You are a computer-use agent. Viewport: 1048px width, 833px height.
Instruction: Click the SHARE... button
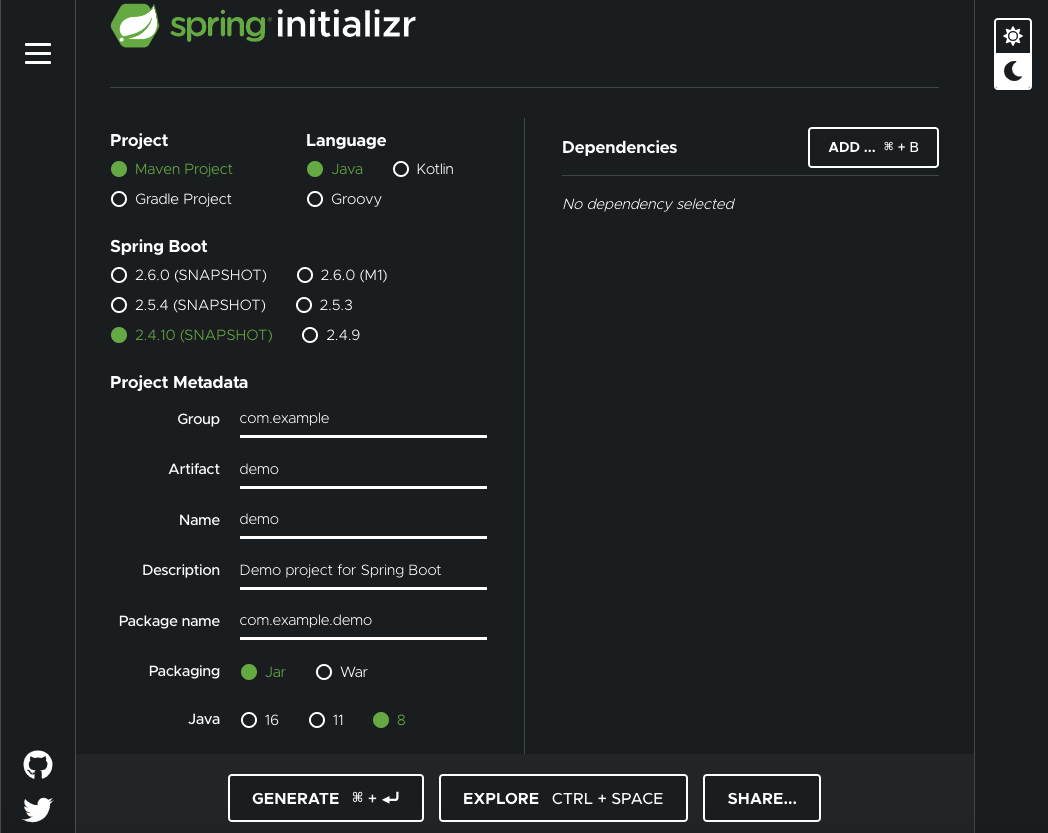pyautogui.click(x=761, y=798)
